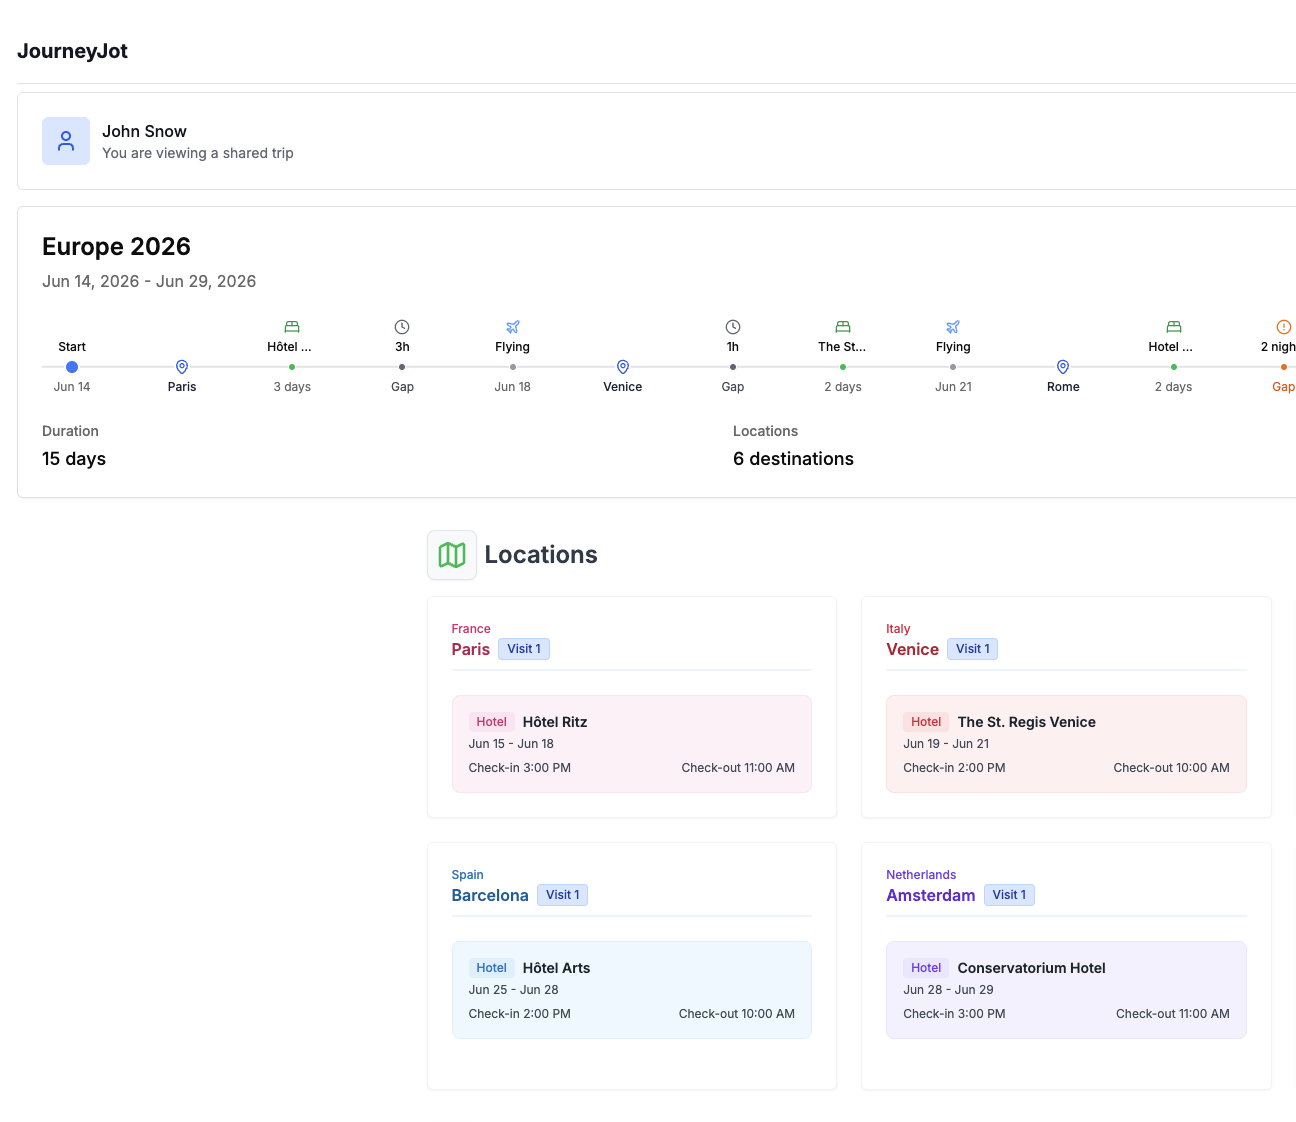Click the Hotel tag on Hôtel Arts card
This screenshot has height=1122, width=1296.
coord(491,968)
